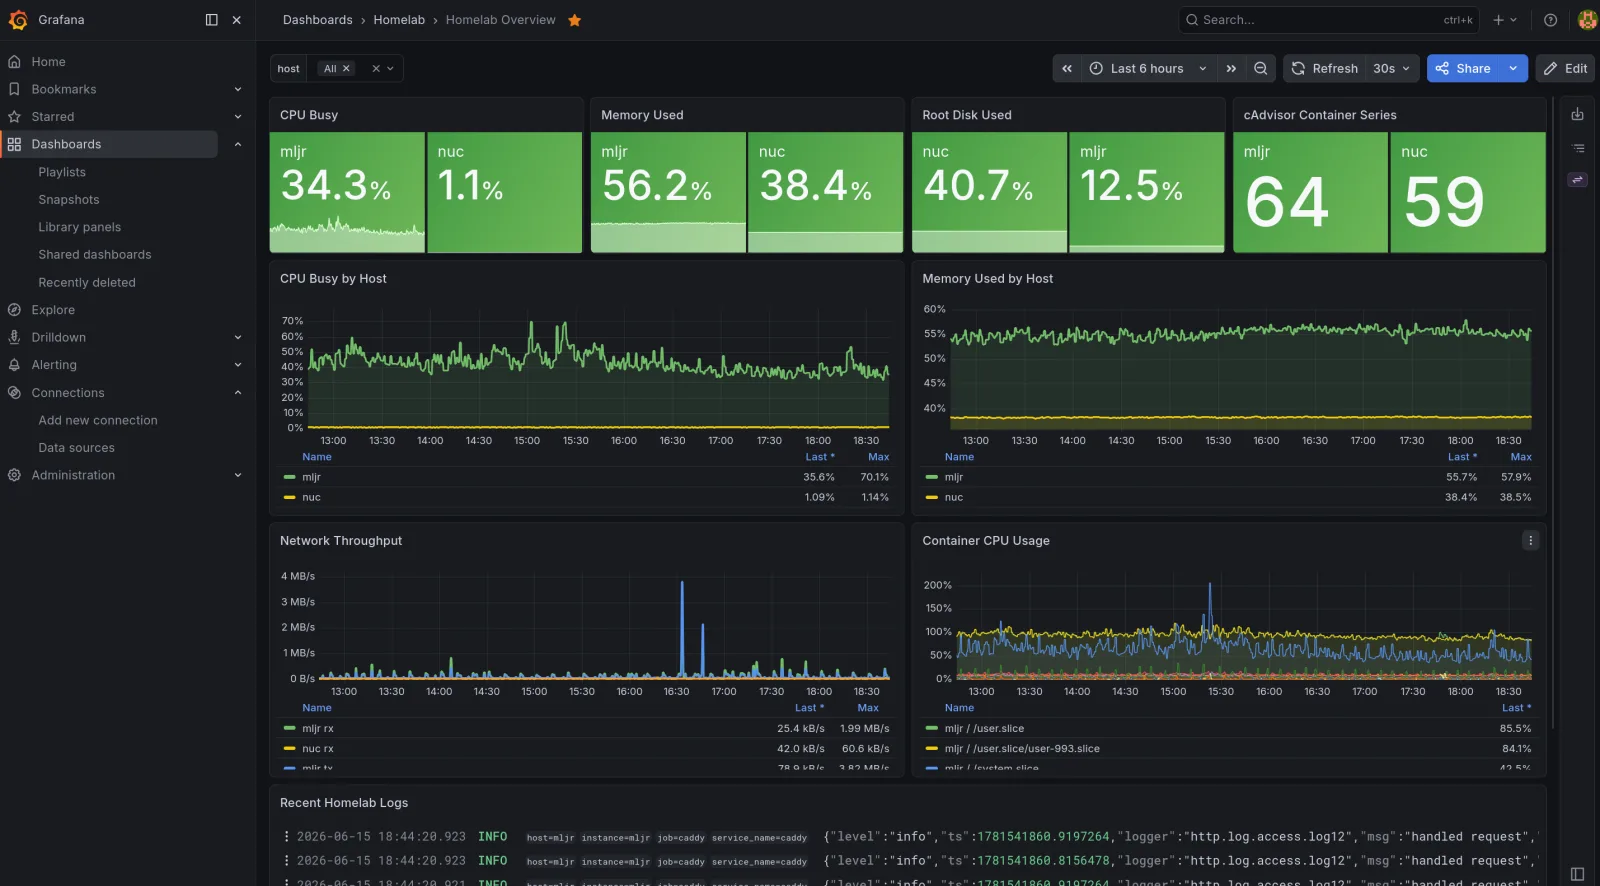The width and height of the screenshot is (1600, 886).
Task: Zoom out the time range
Action: pyautogui.click(x=1261, y=69)
